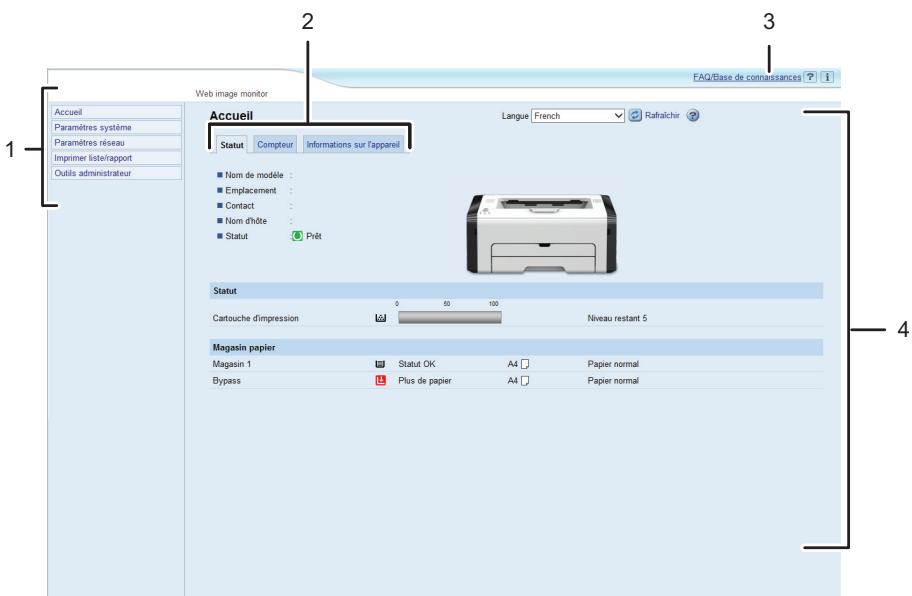This screenshot has width=912, height=596.
Task: Open Imprimer liste/rapport in the left menu
Action: tap(116, 158)
